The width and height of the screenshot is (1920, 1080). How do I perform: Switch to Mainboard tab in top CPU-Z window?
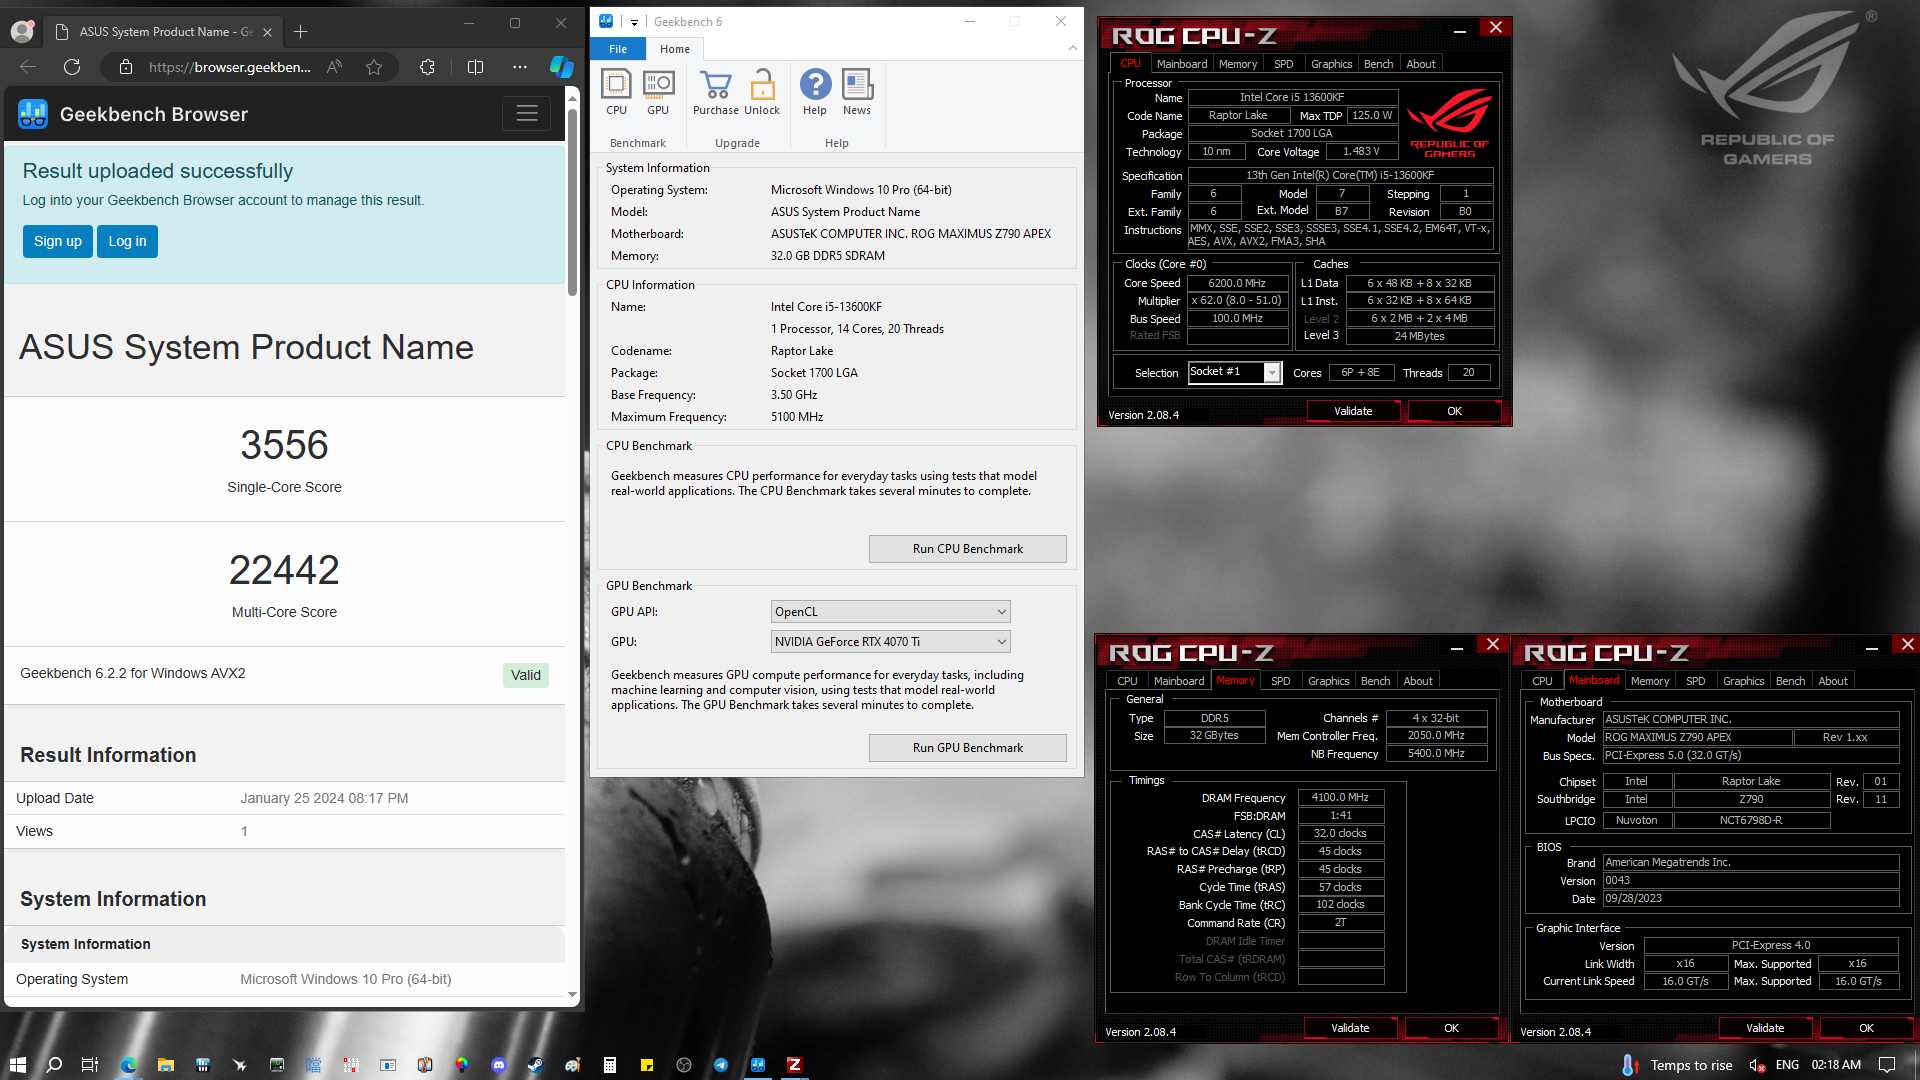[1182, 64]
